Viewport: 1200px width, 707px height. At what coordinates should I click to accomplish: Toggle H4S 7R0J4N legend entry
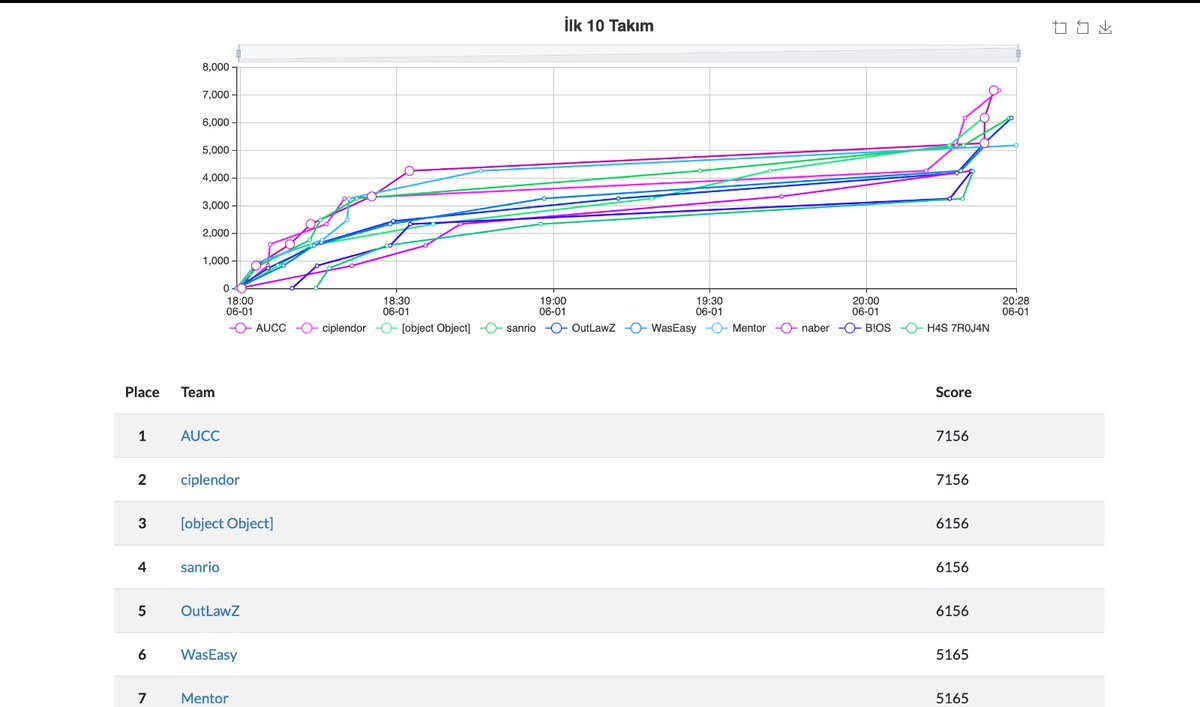coord(947,327)
